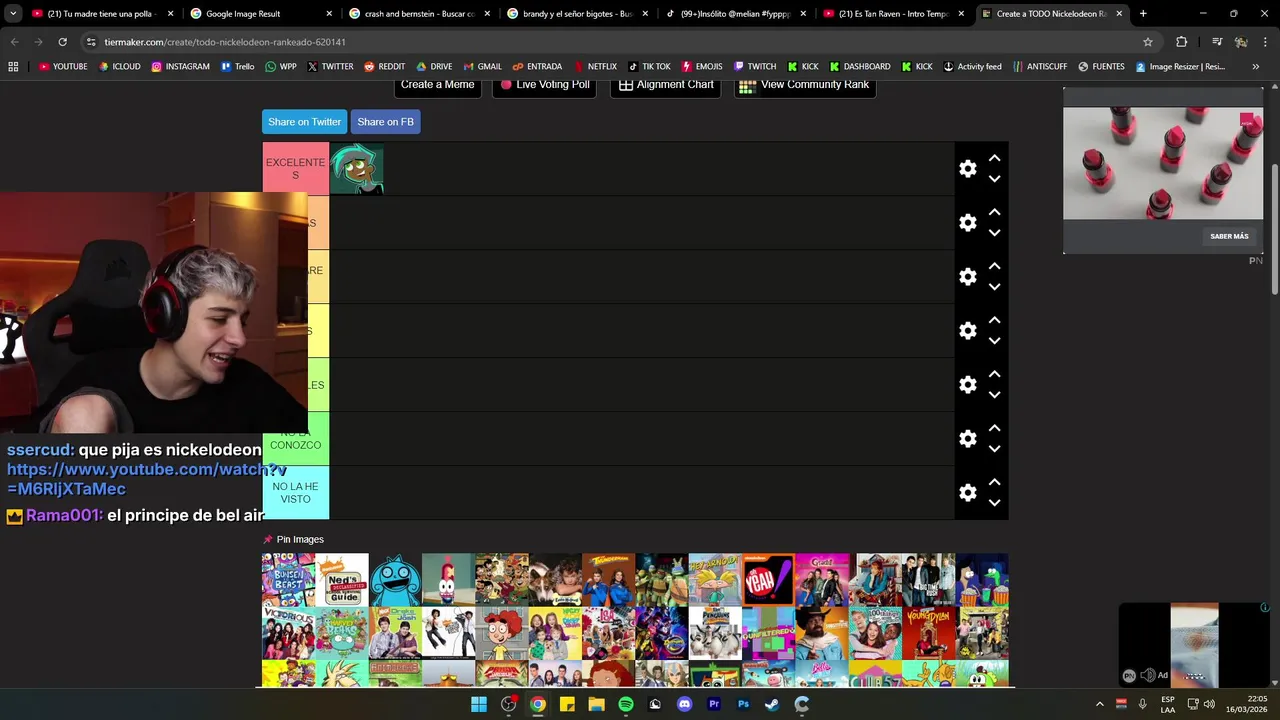Switch to Tu madre tiene una polla tab
This screenshot has height=720, width=1280.
tap(101, 14)
